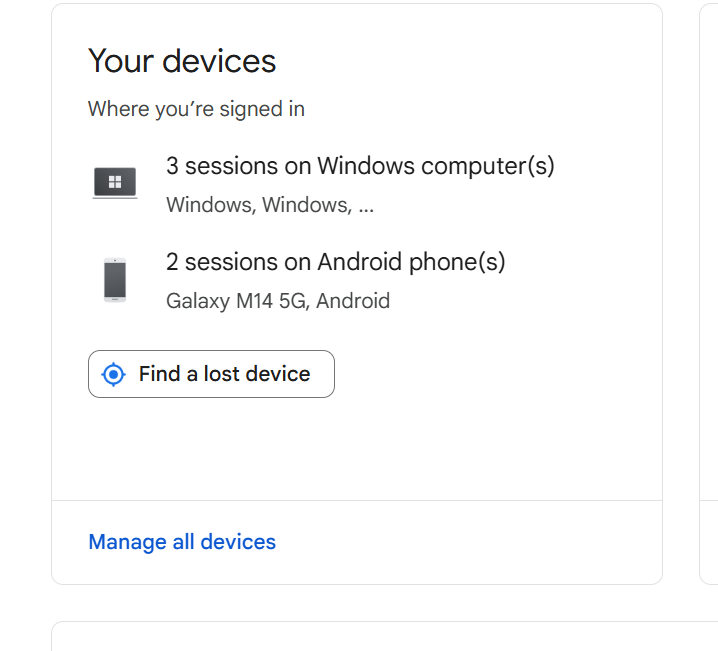The width and height of the screenshot is (718, 651).
Task: Open the 3 sessions on Windows computer(s) entry
Action: [x=360, y=166]
